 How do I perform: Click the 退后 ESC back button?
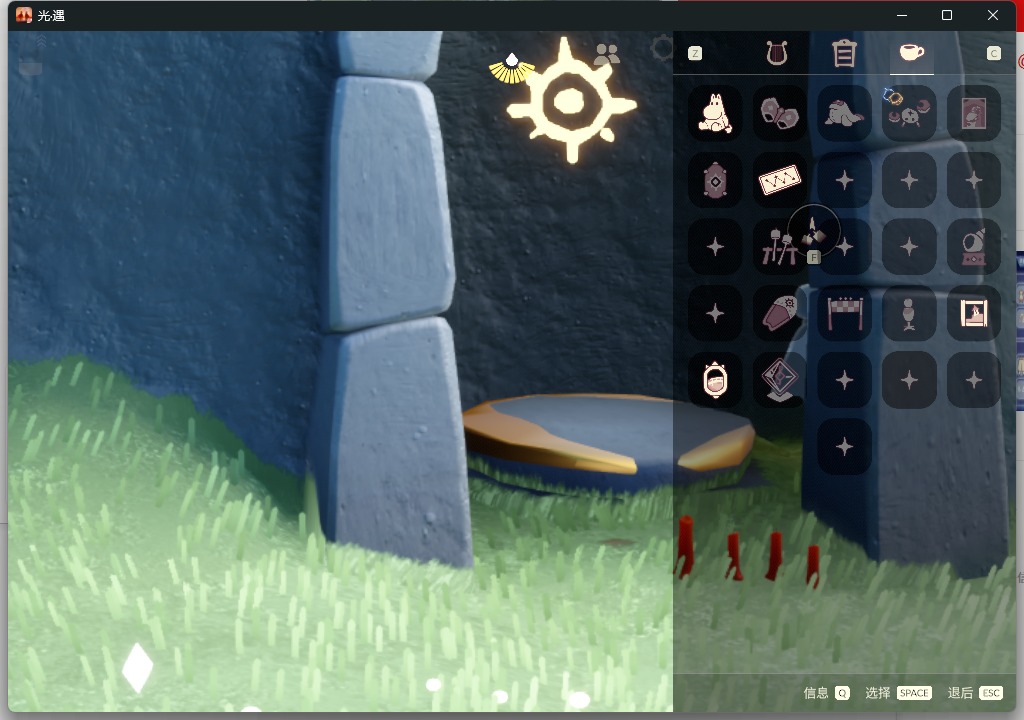(x=975, y=693)
